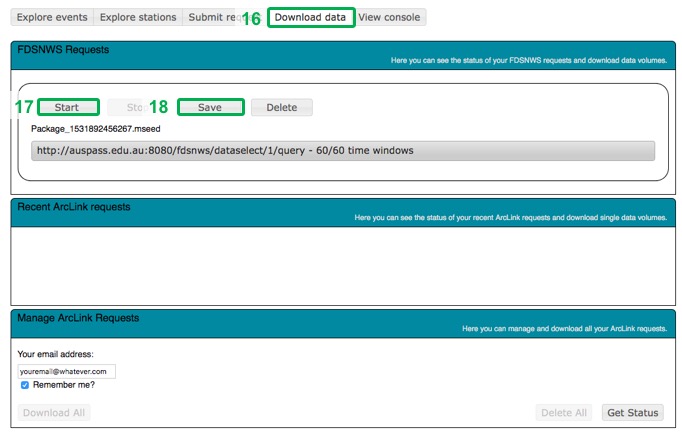Switch to the Explore stations tab
This screenshot has width=682, height=434.
[138, 17]
